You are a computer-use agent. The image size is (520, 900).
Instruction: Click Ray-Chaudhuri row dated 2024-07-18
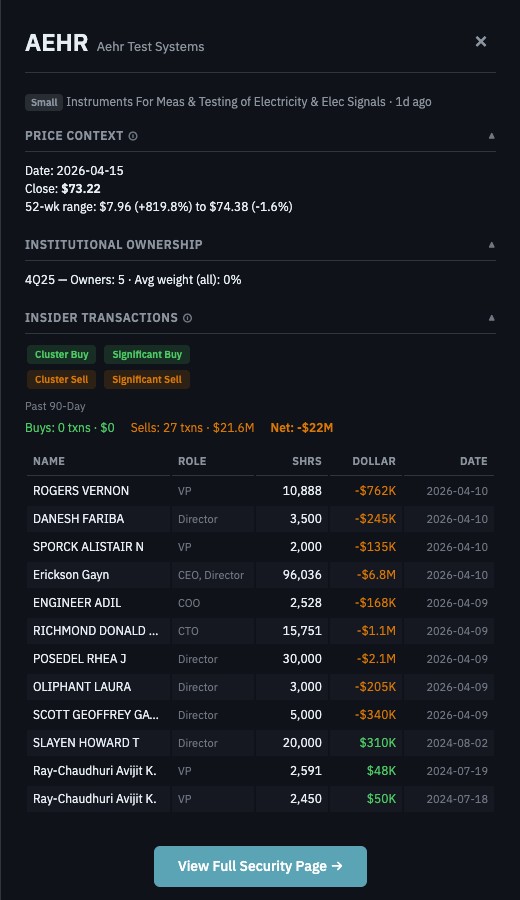[x=260, y=799]
